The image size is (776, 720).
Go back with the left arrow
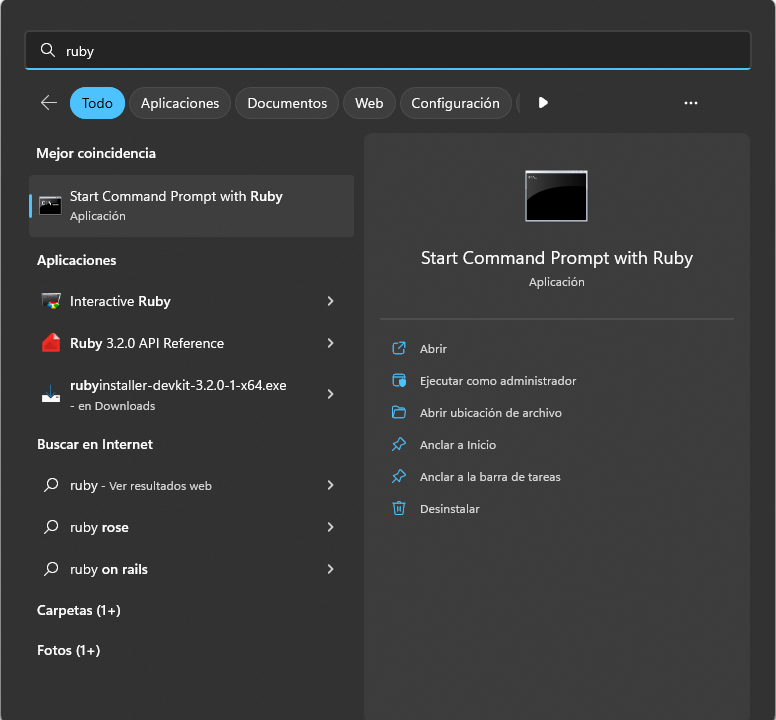pos(48,103)
